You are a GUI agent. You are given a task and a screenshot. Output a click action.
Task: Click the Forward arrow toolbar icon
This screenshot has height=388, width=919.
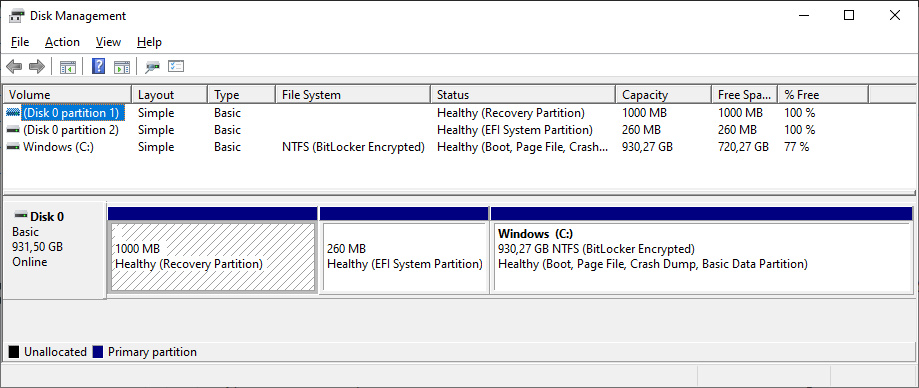[37, 67]
